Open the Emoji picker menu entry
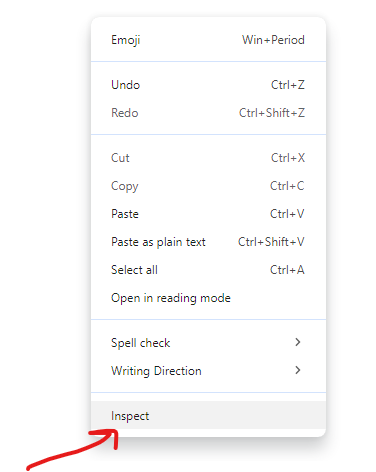This screenshot has width=376, height=472. [x=208, y=40]
